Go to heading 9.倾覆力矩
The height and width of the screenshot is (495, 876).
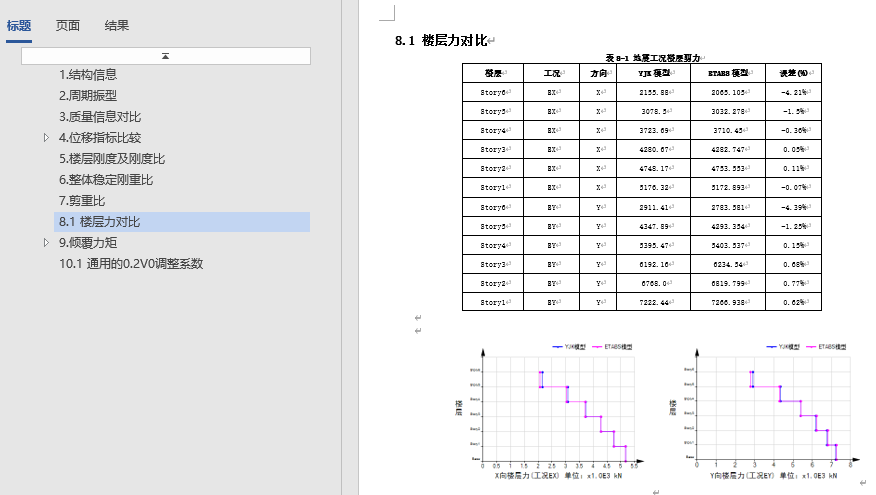point(88,243)
